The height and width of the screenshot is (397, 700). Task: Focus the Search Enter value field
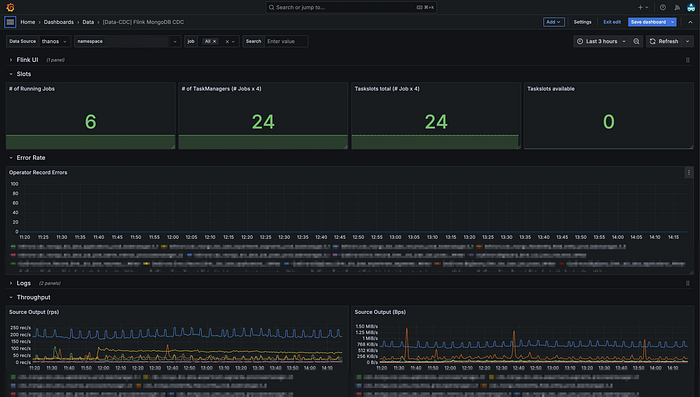(x=286, y=41)
